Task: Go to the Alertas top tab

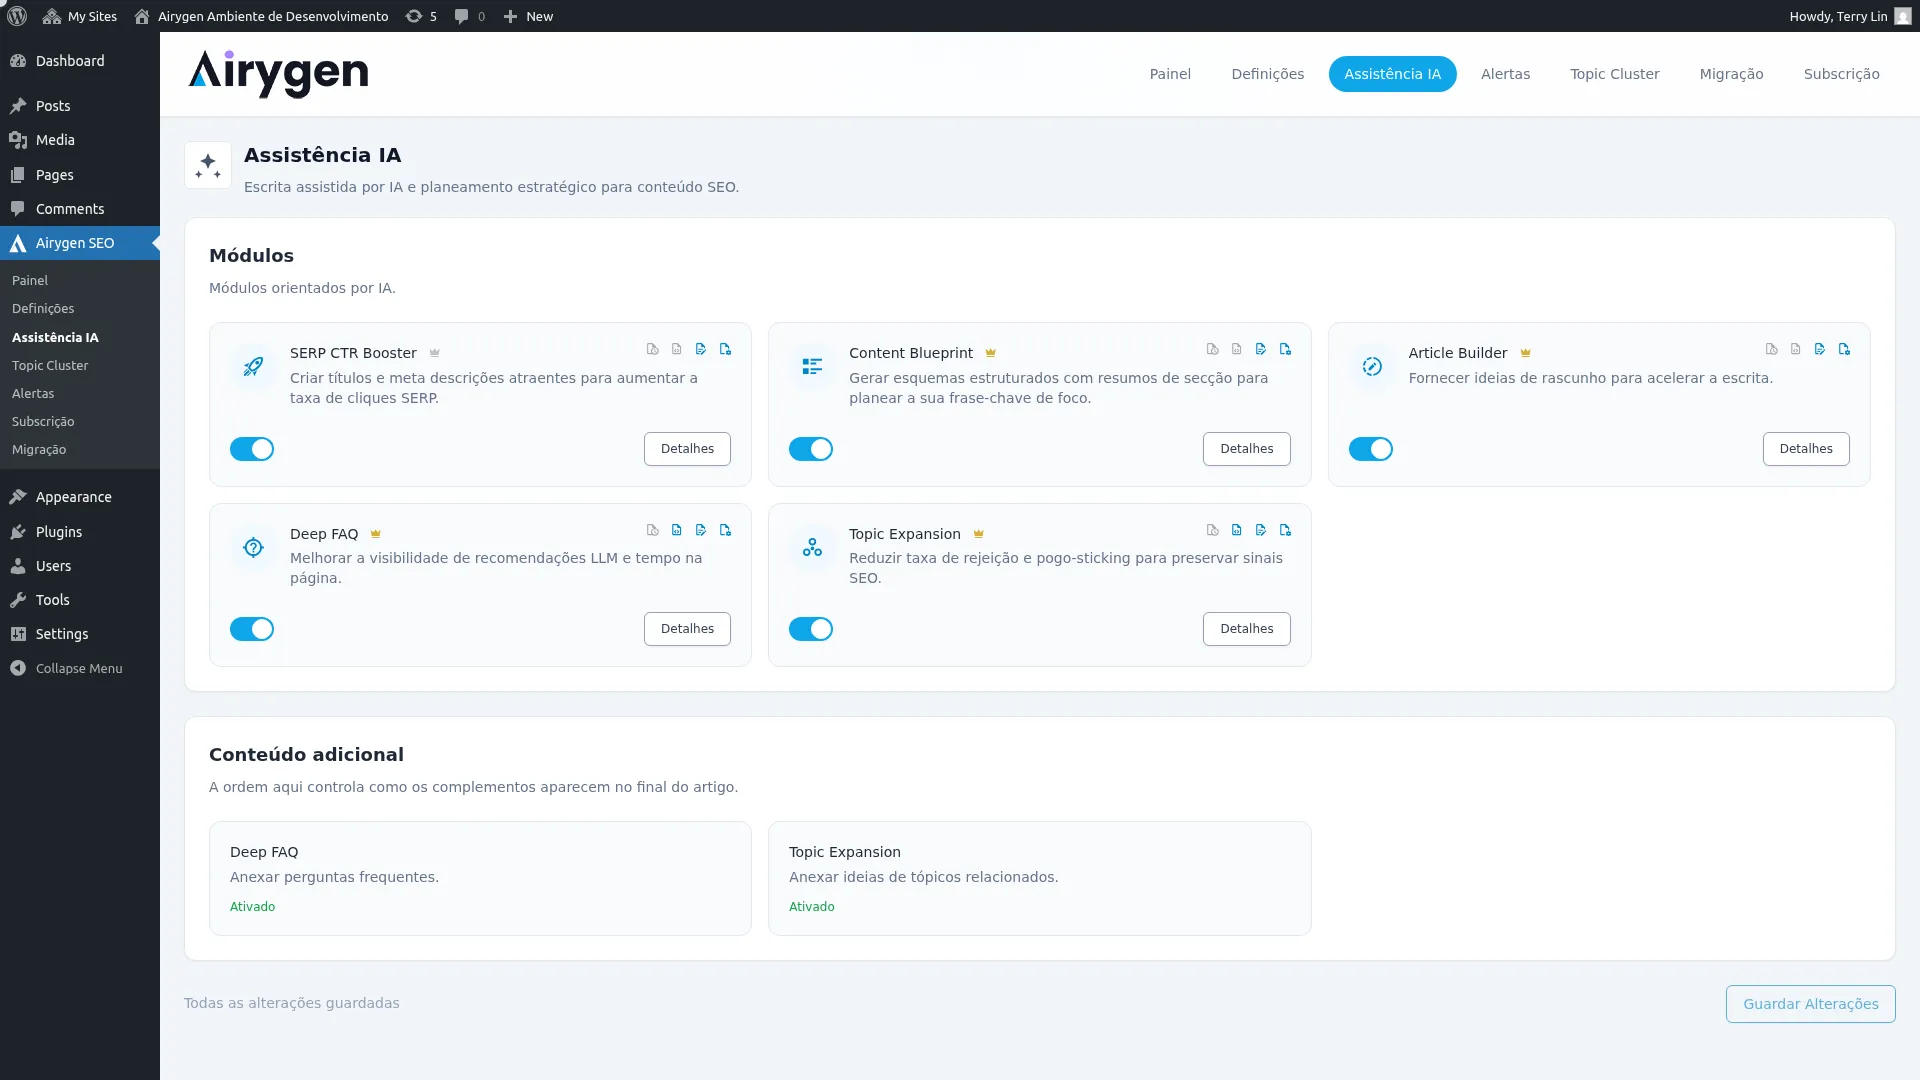Action: (1506, 74)
